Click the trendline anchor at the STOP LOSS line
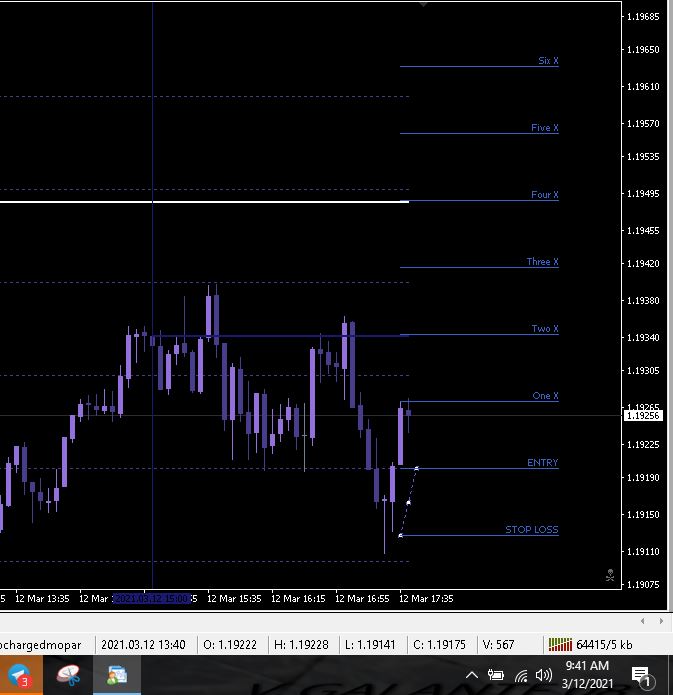 (400, 535)
